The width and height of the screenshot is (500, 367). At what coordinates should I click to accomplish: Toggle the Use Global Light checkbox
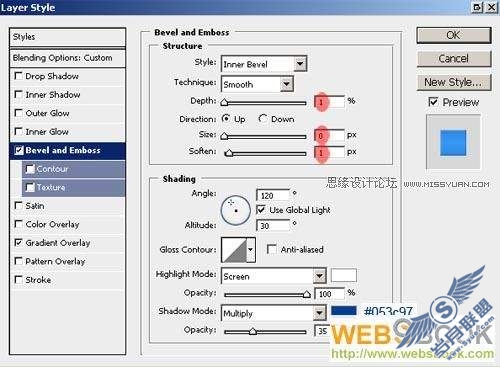coord(261,210)
